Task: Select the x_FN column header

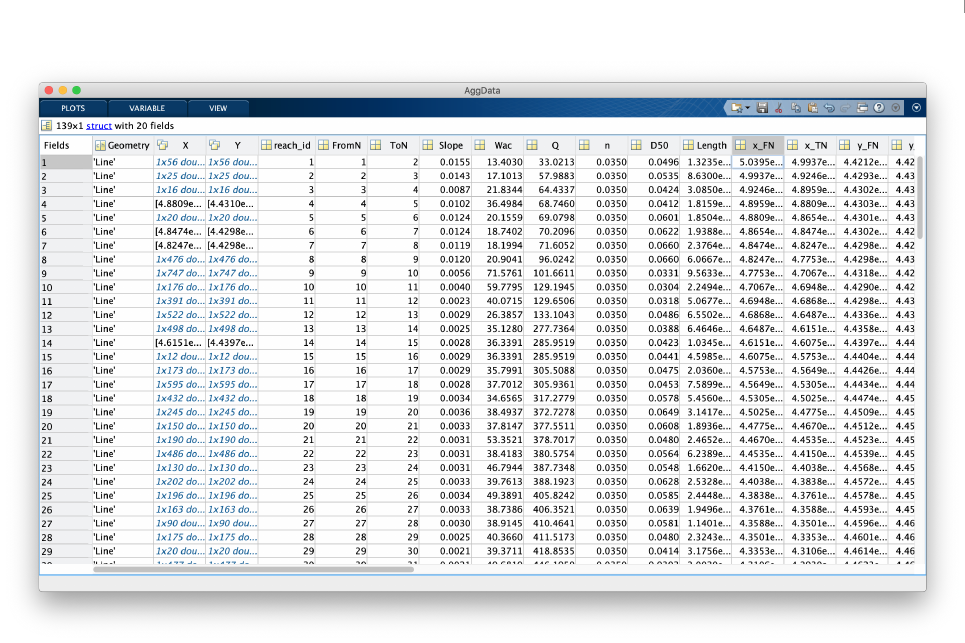Action: pyautogui.click(x=761, y=145)
